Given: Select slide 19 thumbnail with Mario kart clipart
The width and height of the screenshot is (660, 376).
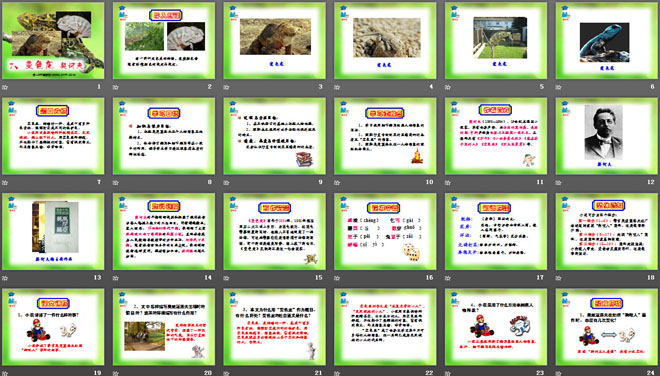Looking at the screenshot, I should (53, 327).
